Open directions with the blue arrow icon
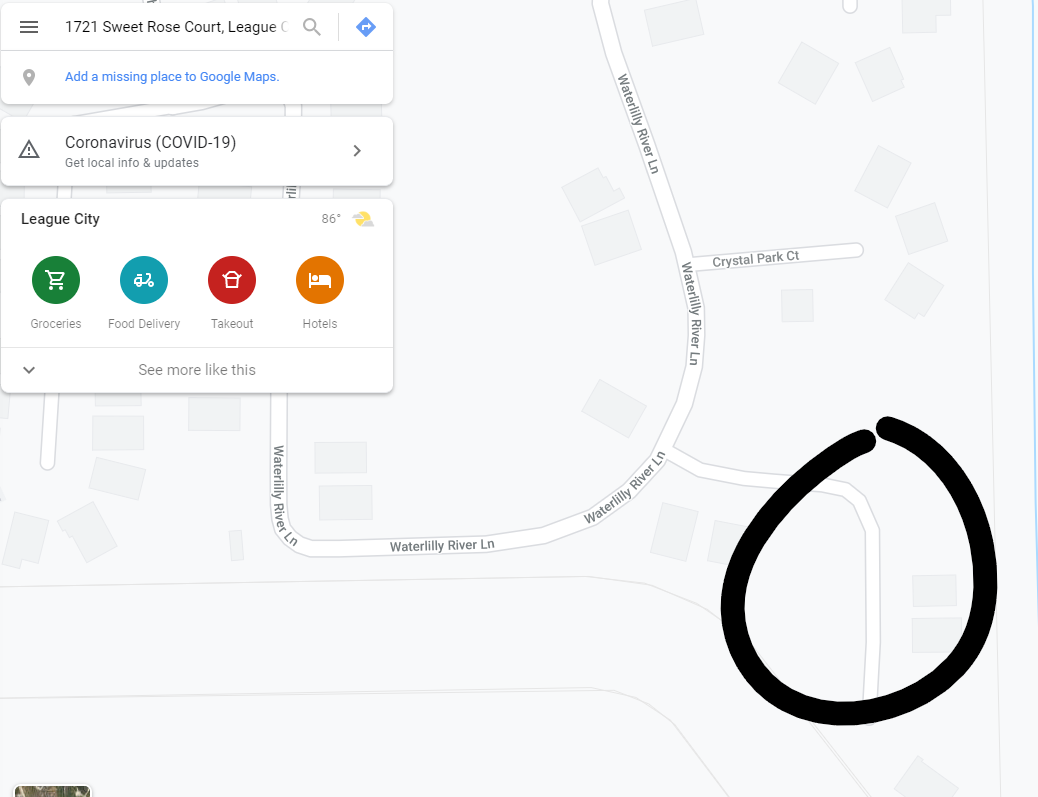The image size is (1038, 797). (366, 27)
